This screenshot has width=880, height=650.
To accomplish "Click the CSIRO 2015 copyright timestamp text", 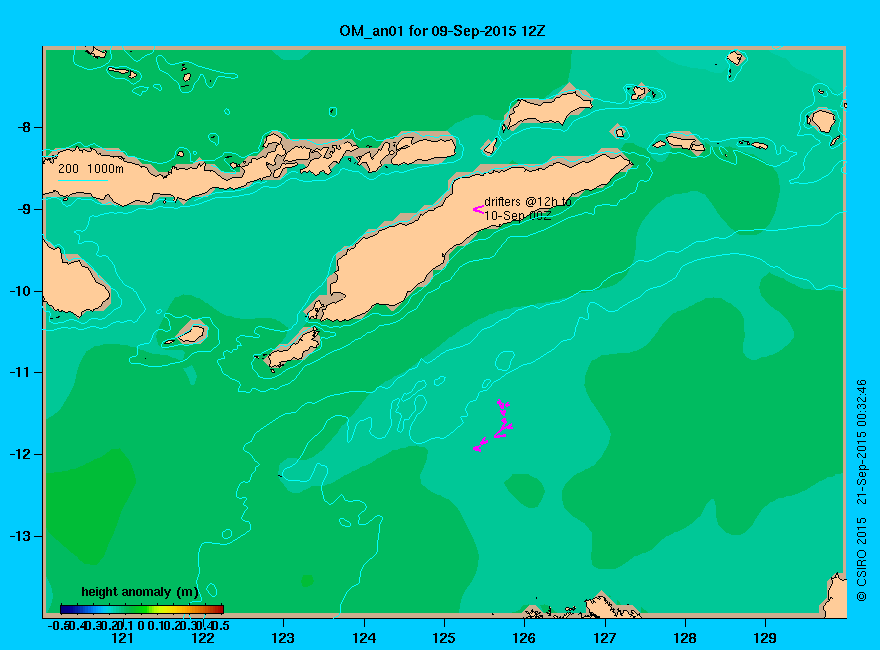I will (x=861, y=490).
